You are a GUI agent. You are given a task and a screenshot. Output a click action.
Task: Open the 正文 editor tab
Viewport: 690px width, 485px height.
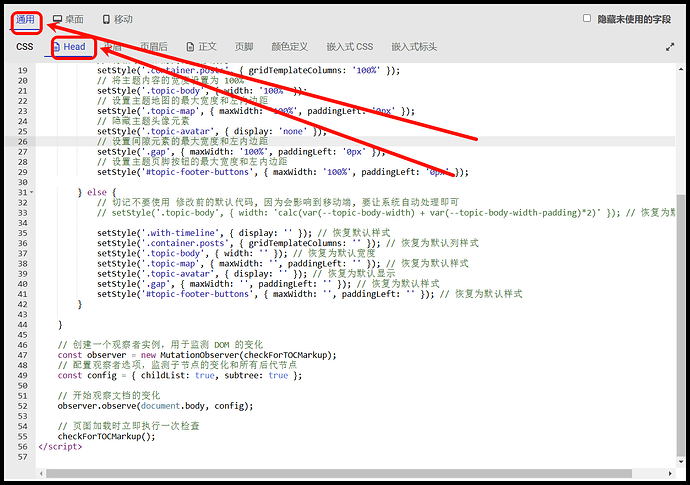(x=202, y=47)
